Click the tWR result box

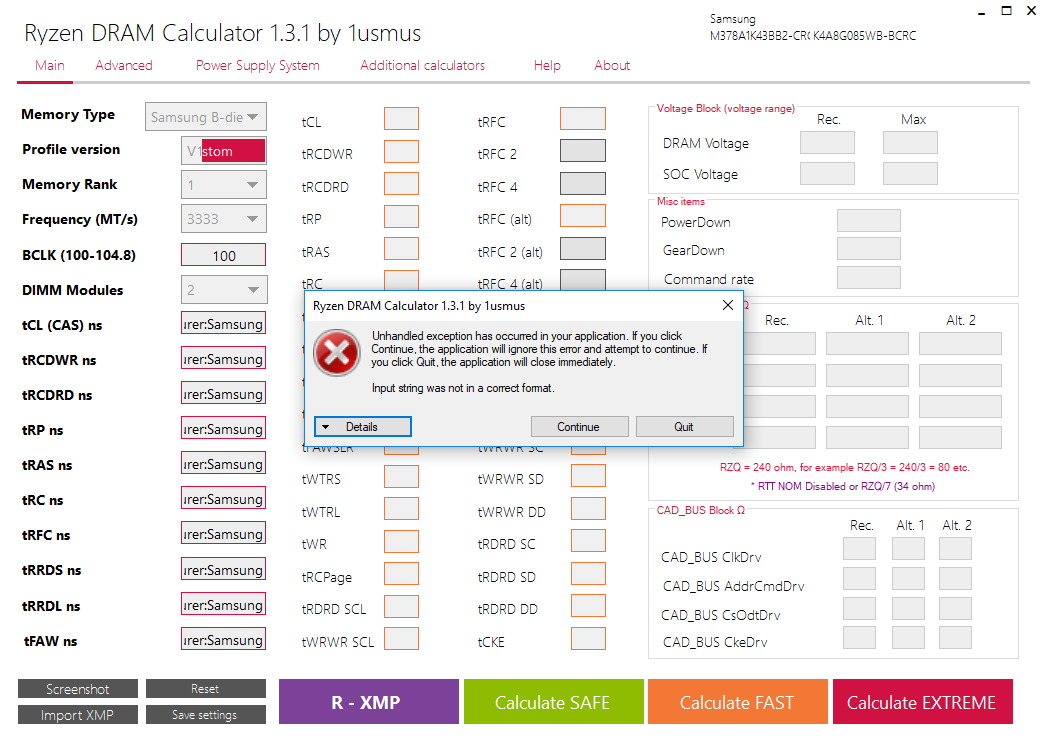[x=401, y=541]
